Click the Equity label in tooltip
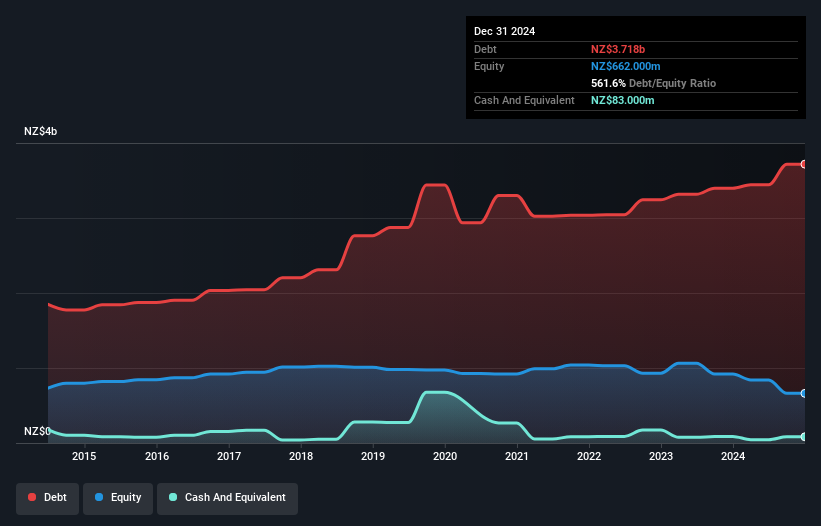 489,66
